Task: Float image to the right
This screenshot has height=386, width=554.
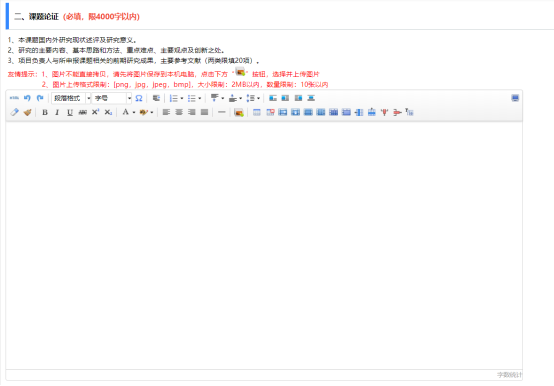Action: tap(298, 98)
